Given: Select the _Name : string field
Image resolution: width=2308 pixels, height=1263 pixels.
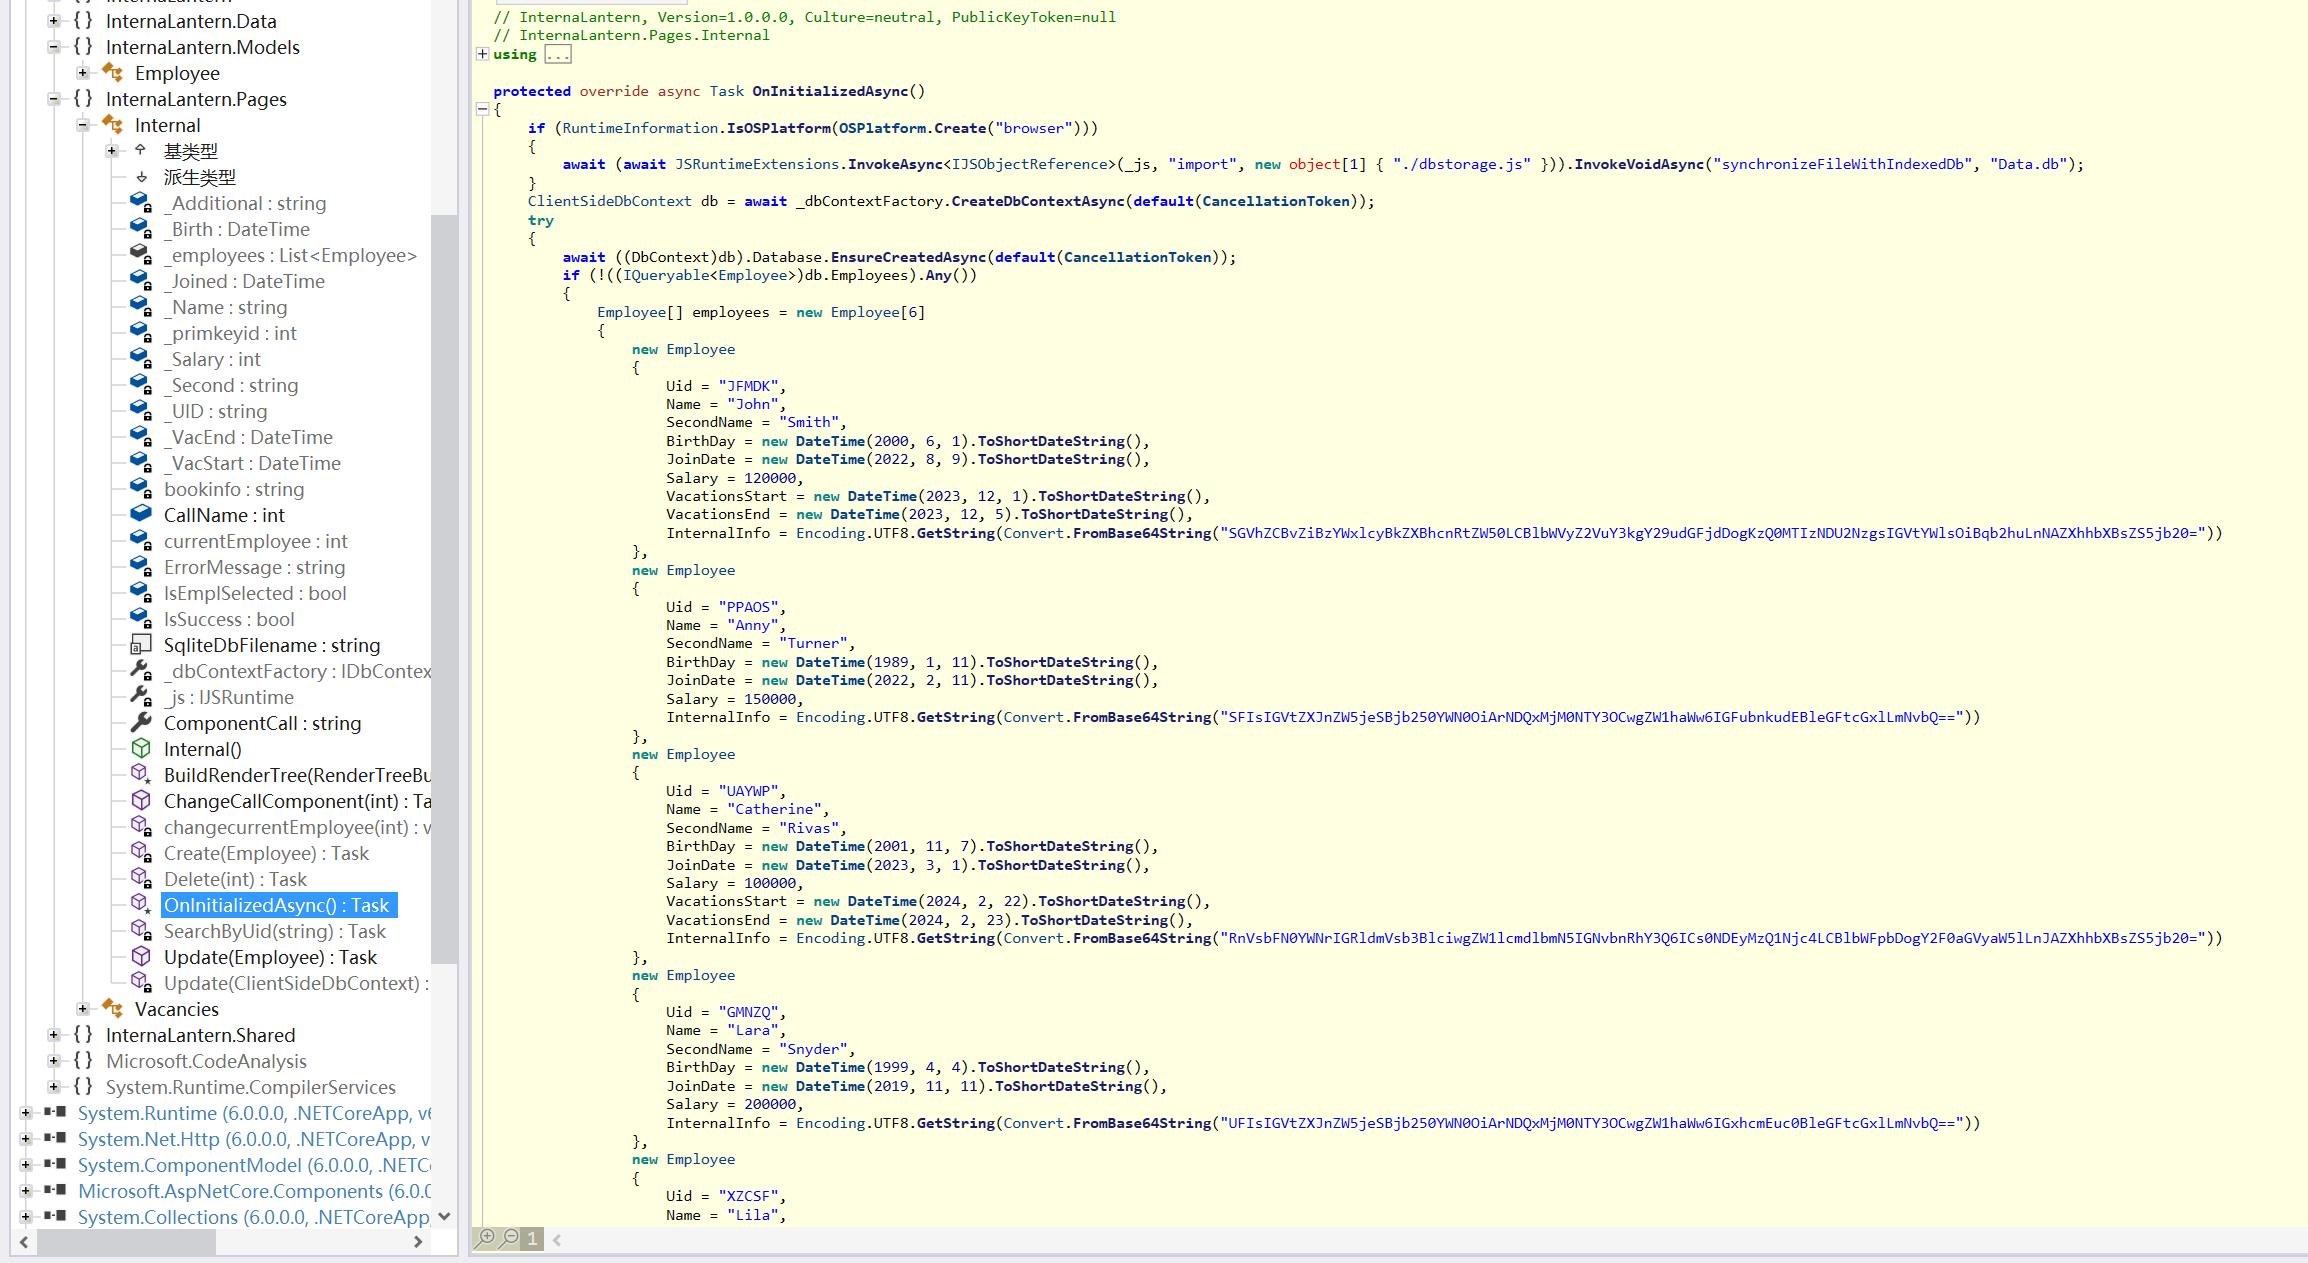Looking at the screenshot, I should click(x=226, y=307).
